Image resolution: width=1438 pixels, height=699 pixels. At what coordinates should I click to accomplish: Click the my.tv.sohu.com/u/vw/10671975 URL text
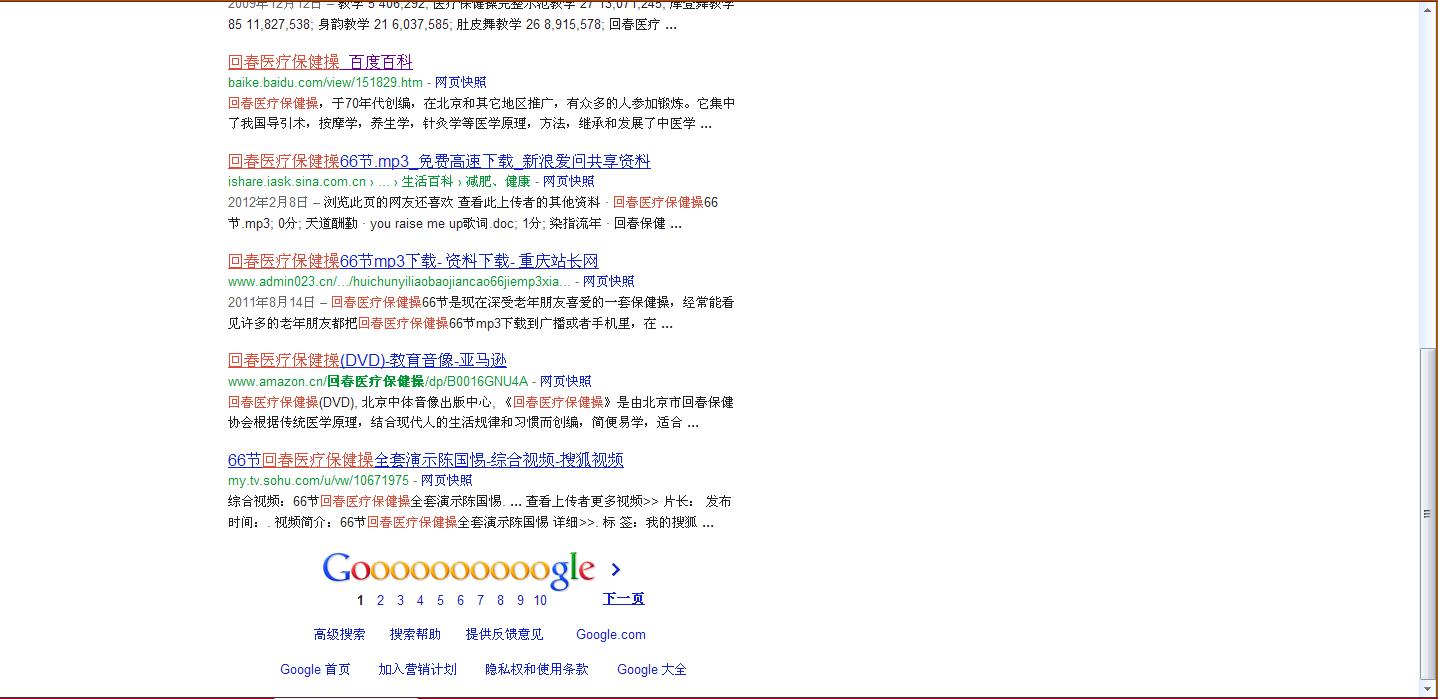[318, 481]
